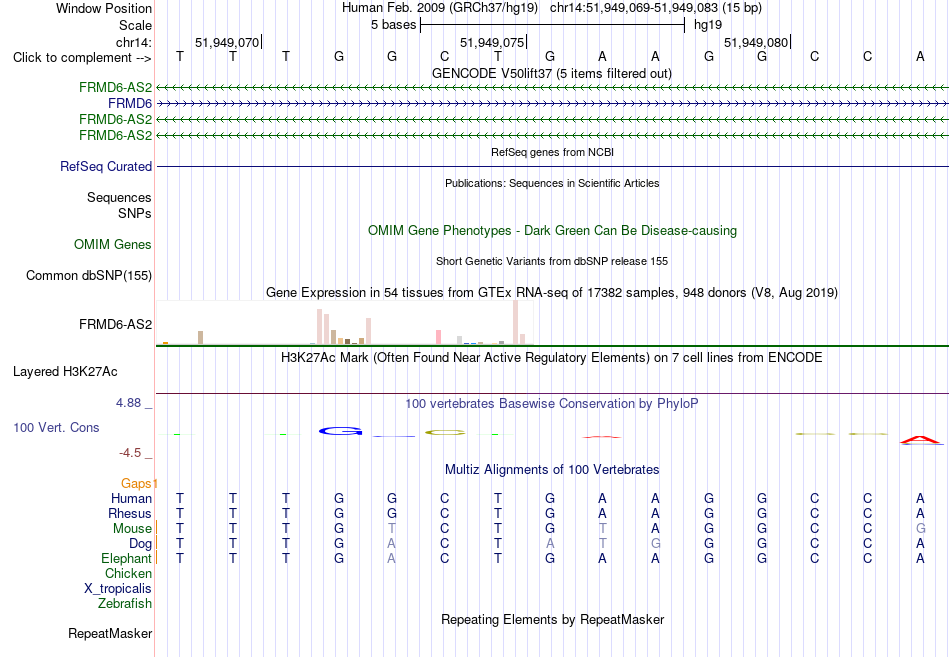
Task: Click the greyed A mismatch in Elephant row
Action: coord(391,559)
